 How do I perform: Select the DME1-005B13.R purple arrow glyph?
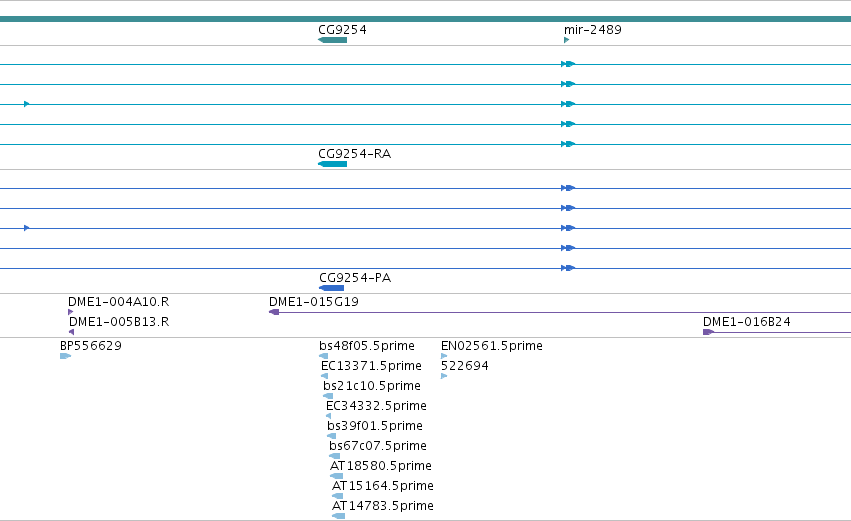(72, 332)
